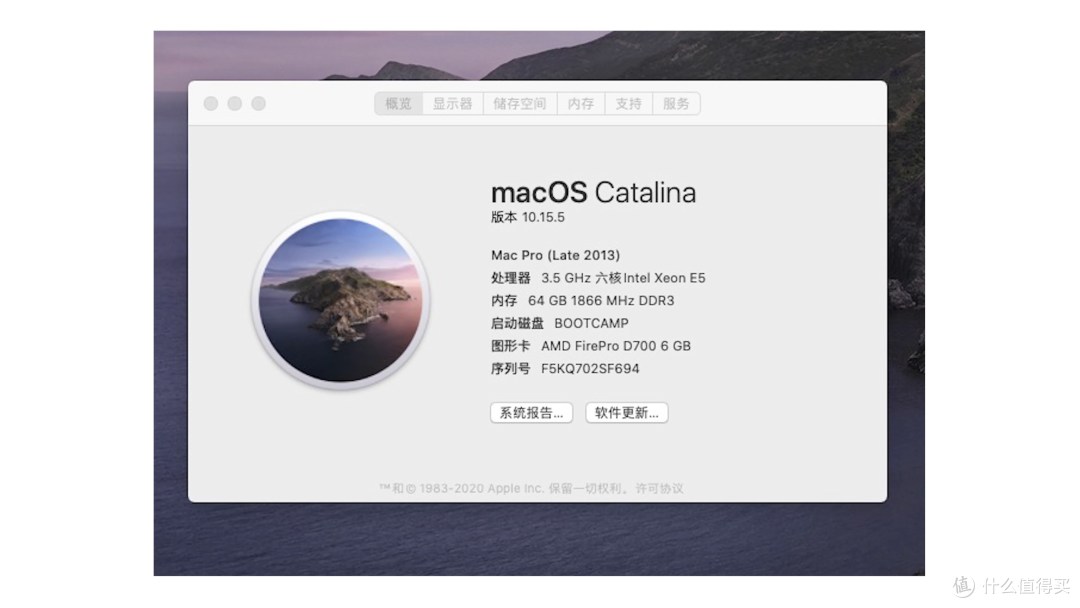Zoom the About This Mac window
1080x608 pixels.
258,103
